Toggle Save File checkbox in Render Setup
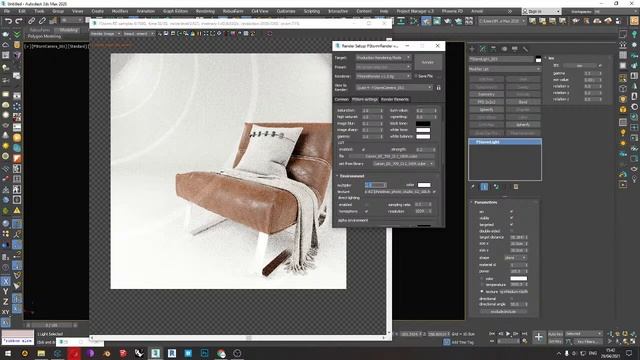The width and height of the screenshot is (640, 360). point(416,76)
